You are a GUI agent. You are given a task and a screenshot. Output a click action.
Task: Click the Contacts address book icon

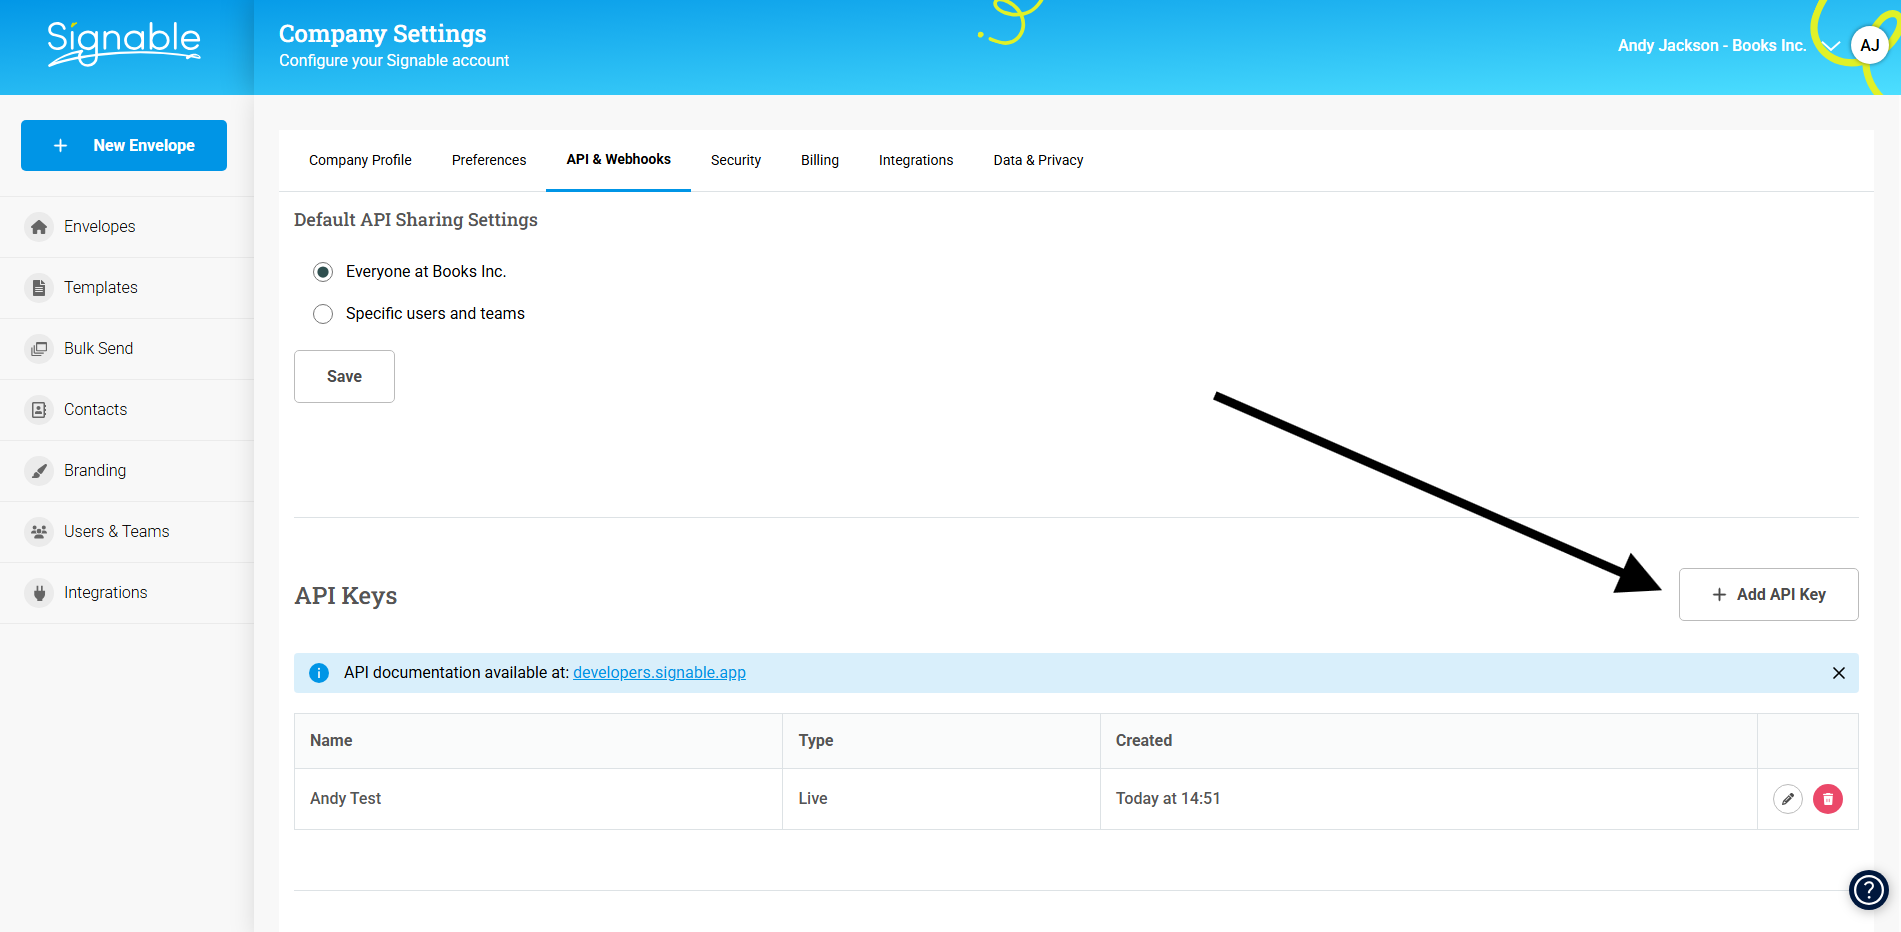tap(39, 410)
